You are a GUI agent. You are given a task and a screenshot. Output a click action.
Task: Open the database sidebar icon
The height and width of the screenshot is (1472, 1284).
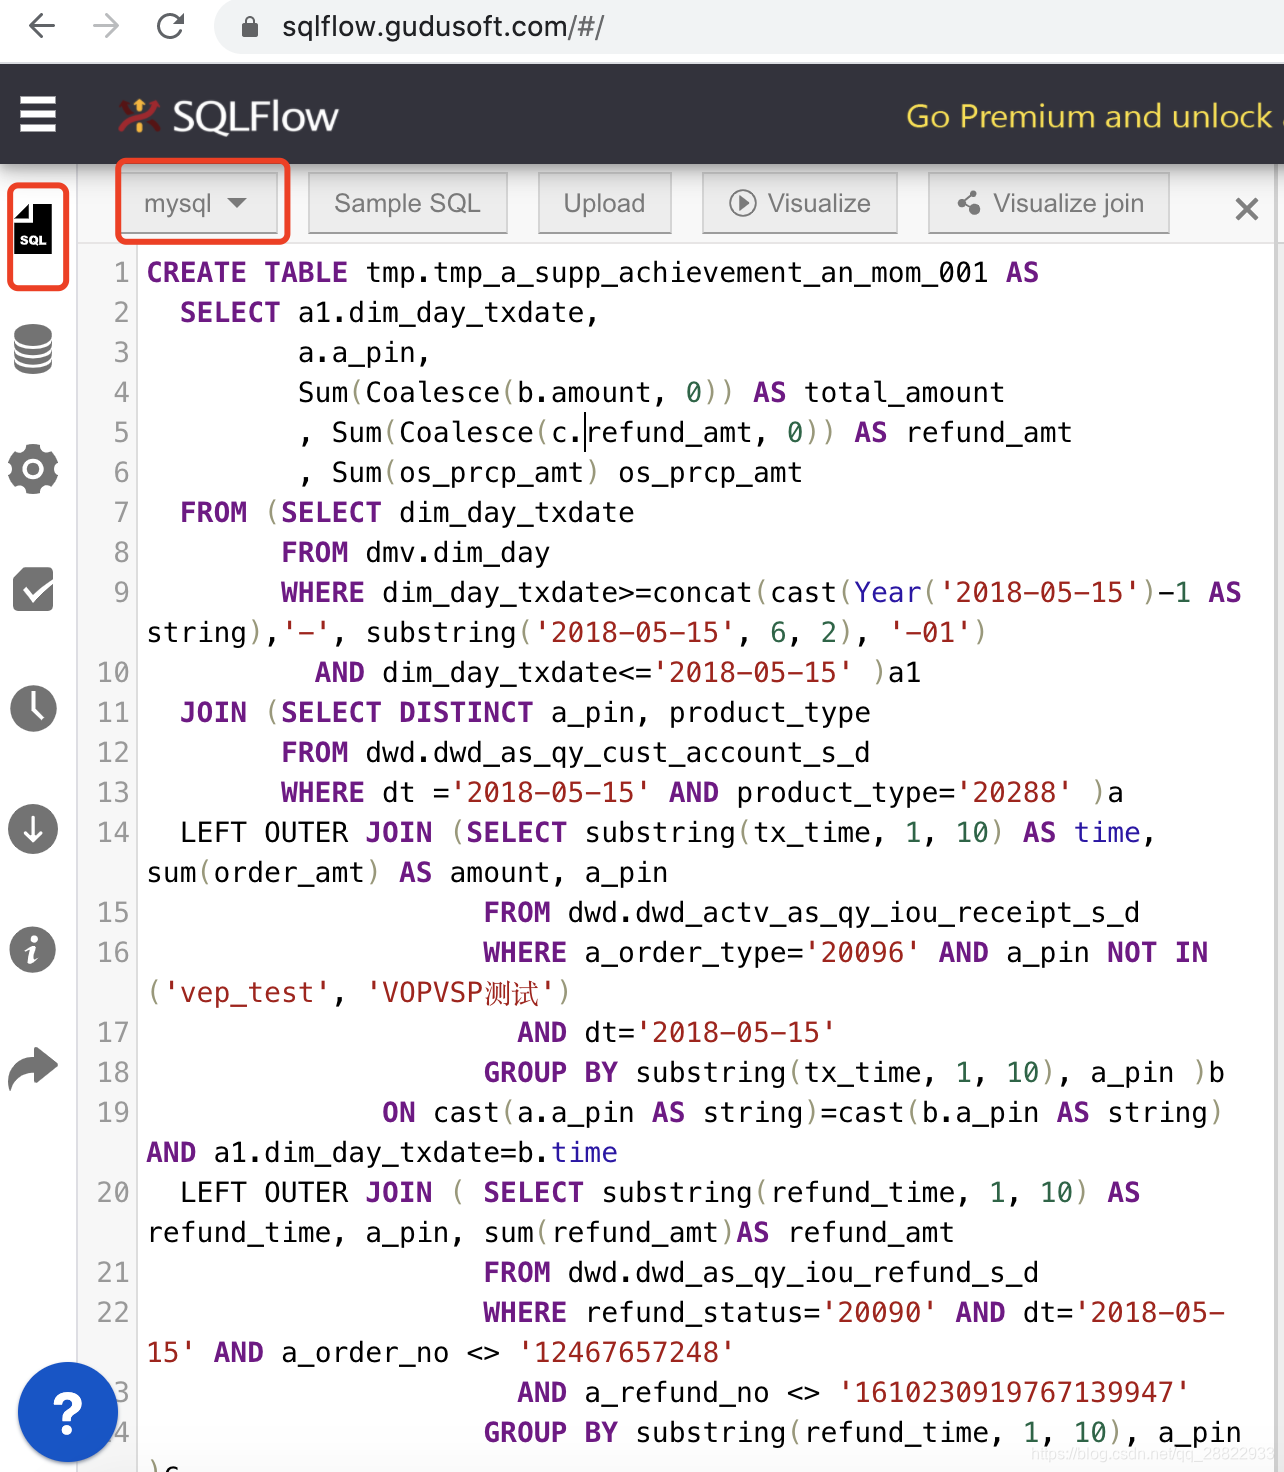click(x=33, y=349)
